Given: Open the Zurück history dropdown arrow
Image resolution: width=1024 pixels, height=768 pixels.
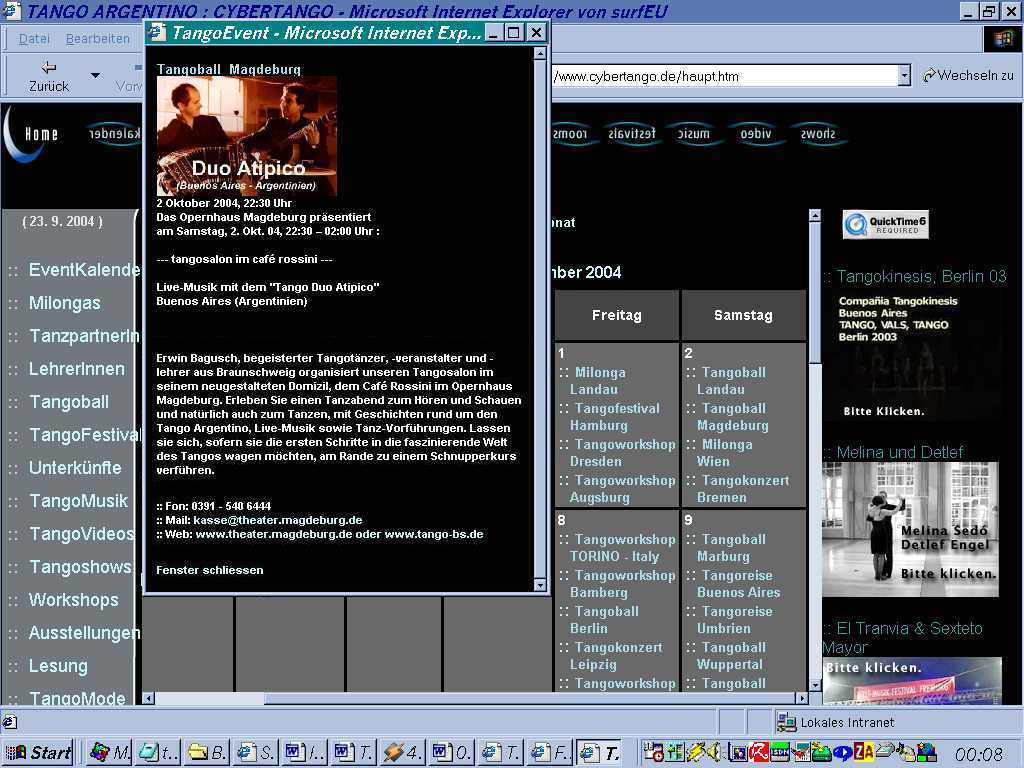Looking at the screenshot, I should pos(95,76).
